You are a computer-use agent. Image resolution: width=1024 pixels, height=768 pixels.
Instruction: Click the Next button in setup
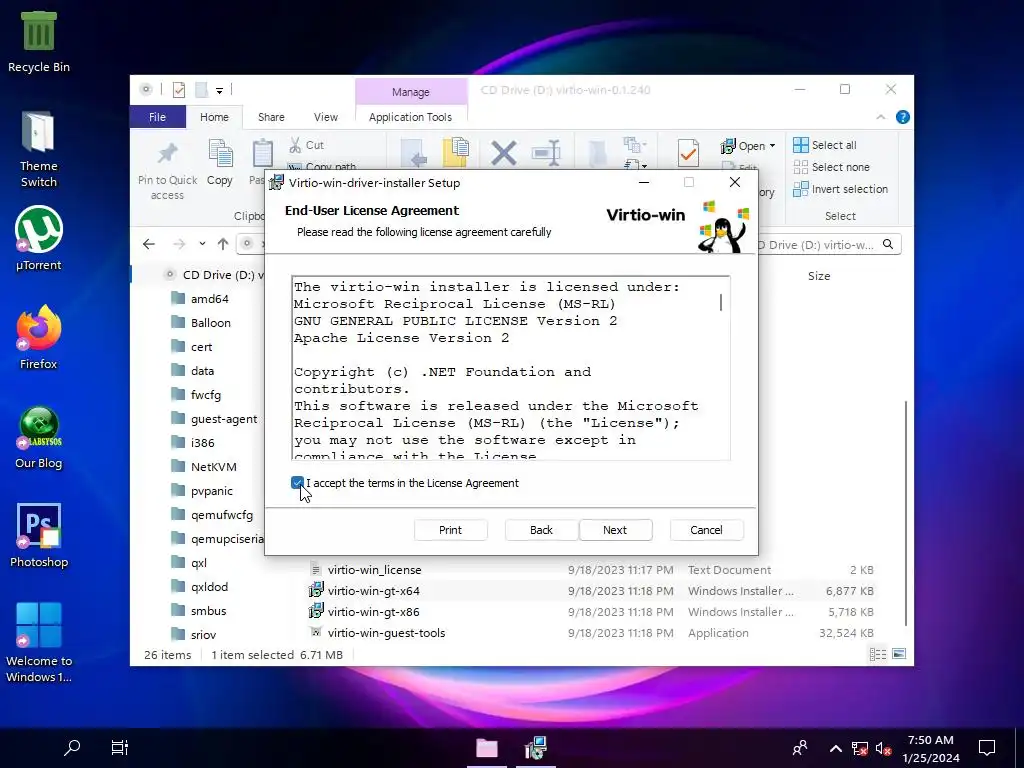tap(615, 530)
